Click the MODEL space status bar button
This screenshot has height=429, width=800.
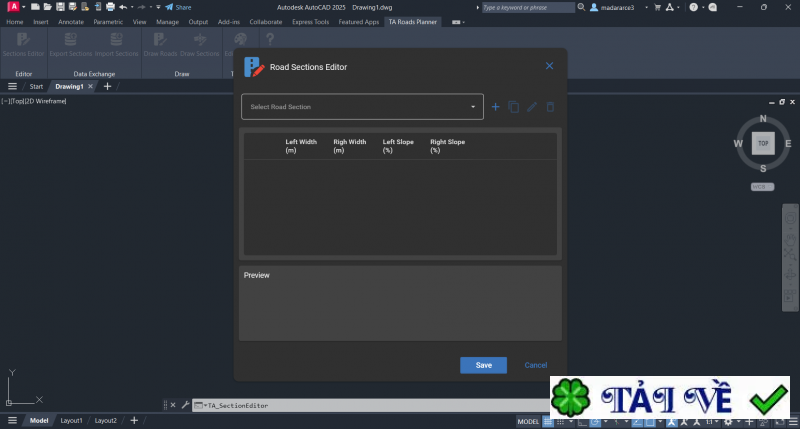click(528, 421)
